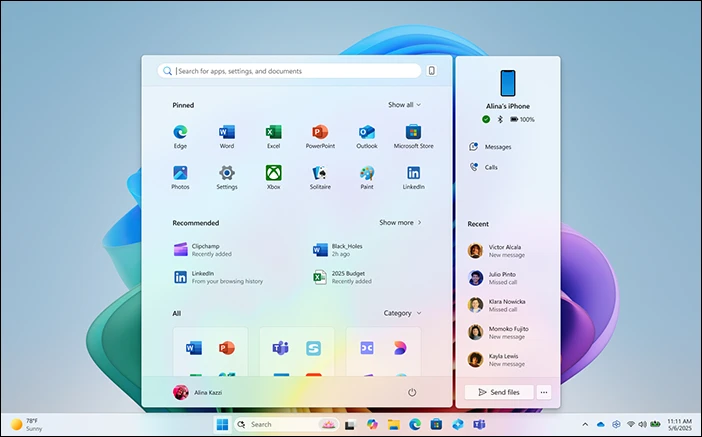Open pinned Excel app
This screenshot has height=437, width=702.
(273, 137)
